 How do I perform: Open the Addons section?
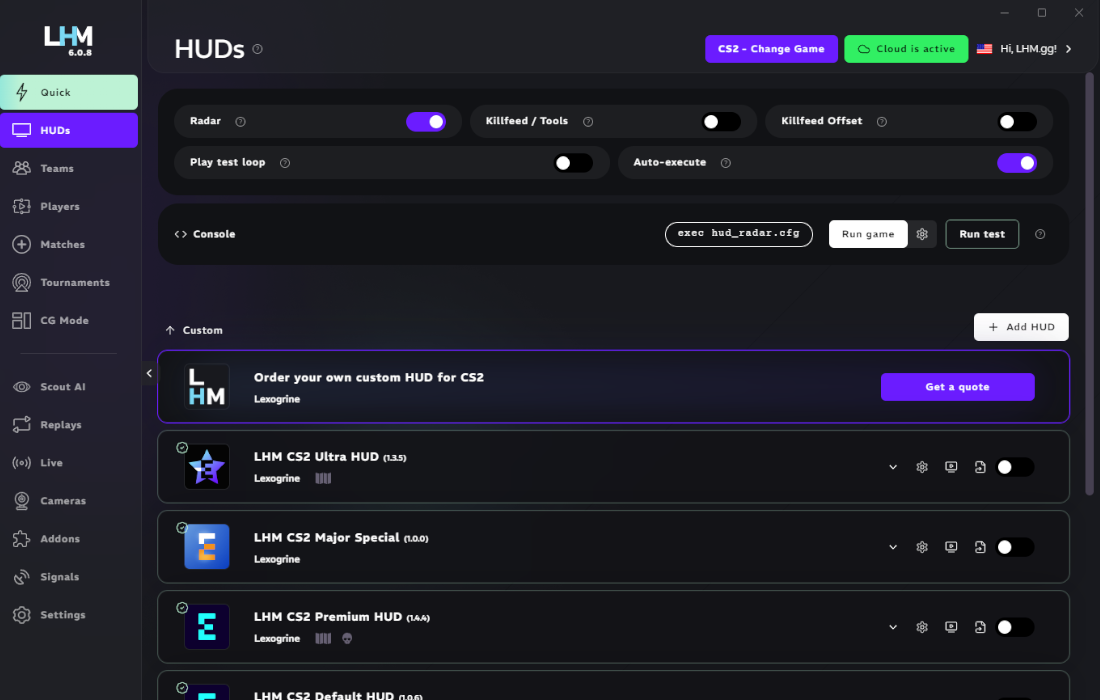60,539
